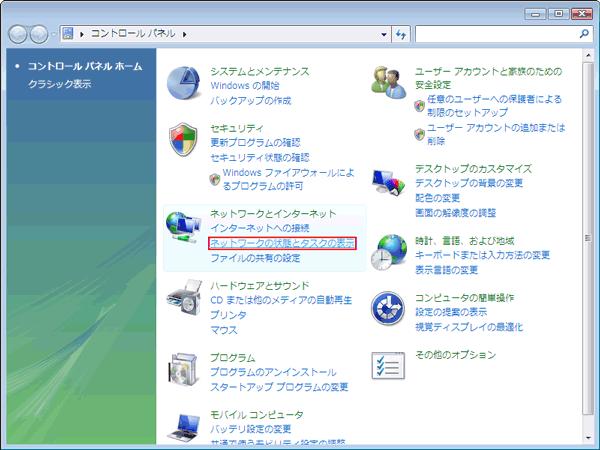The image size is (600, 450).
Task: Open the プログラム category heading
Action: pos(233,357)
